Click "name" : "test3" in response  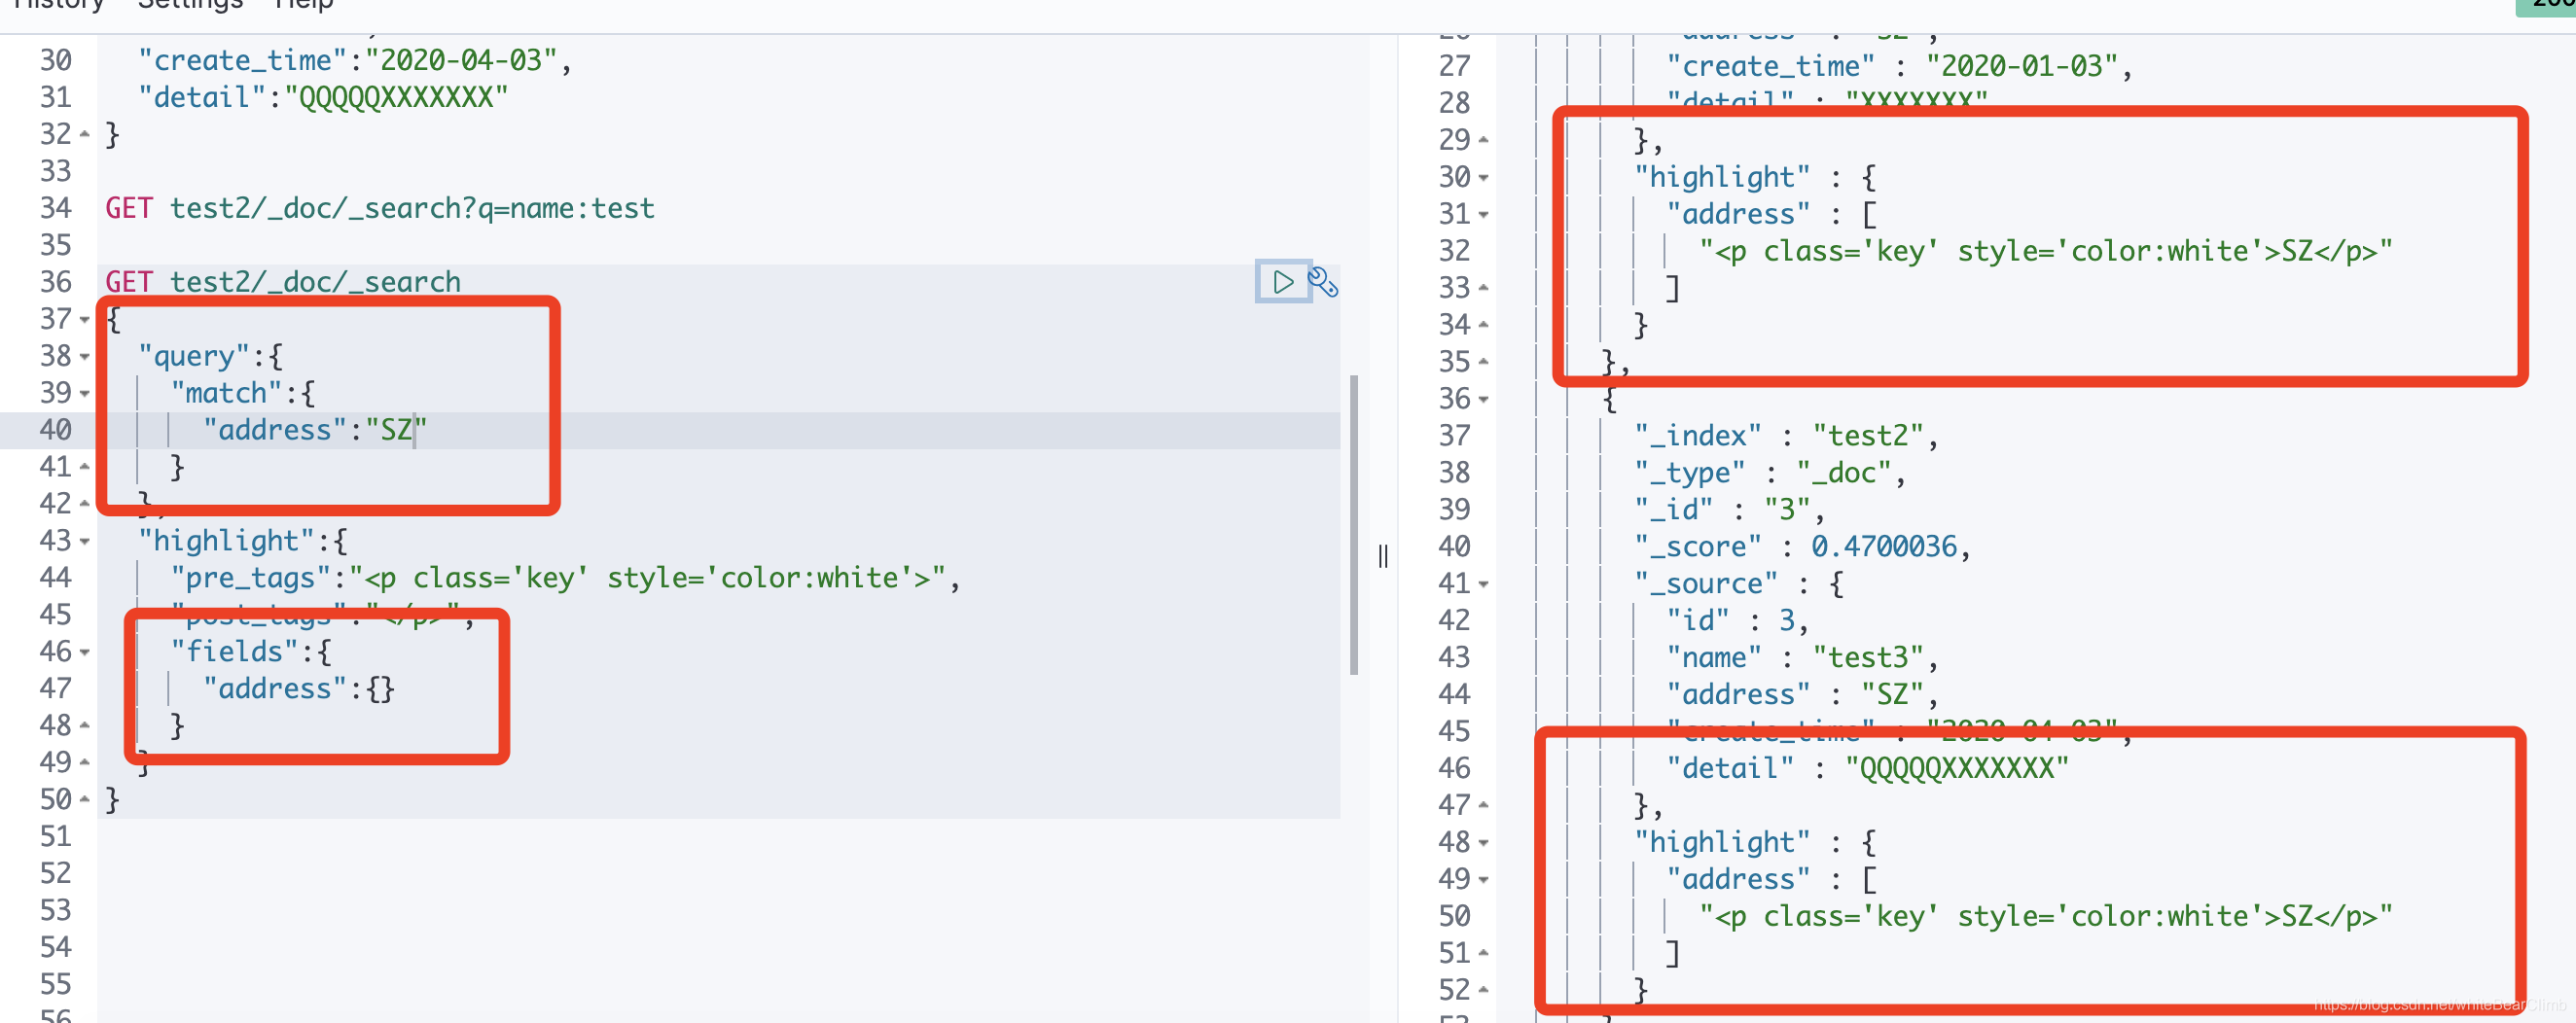[x=1803, y=658]
